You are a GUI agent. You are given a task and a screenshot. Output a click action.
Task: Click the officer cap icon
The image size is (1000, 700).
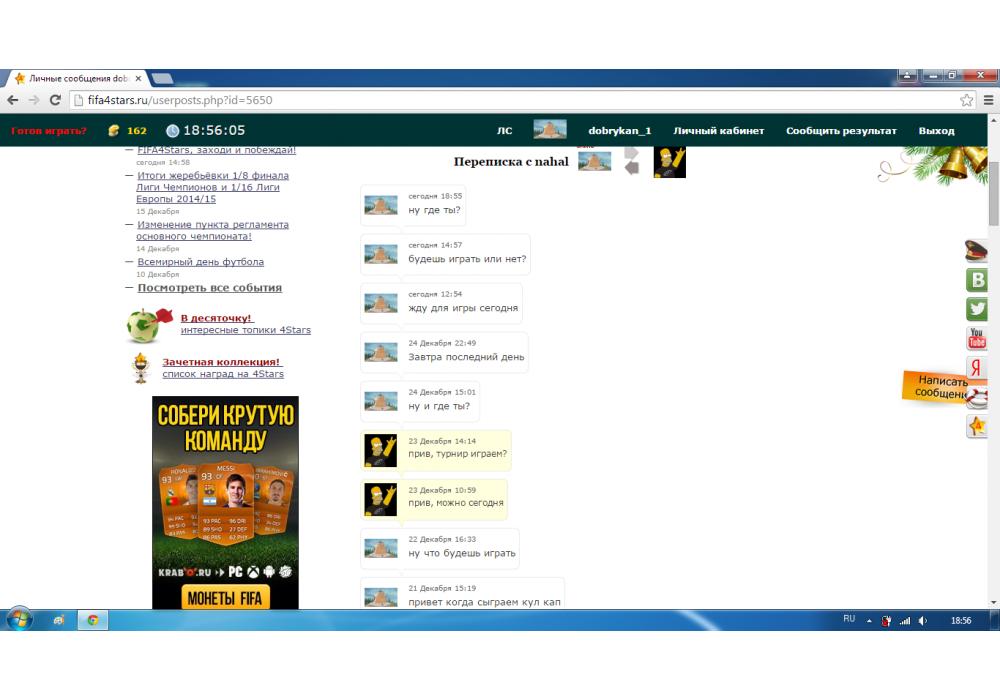point(976,250)
